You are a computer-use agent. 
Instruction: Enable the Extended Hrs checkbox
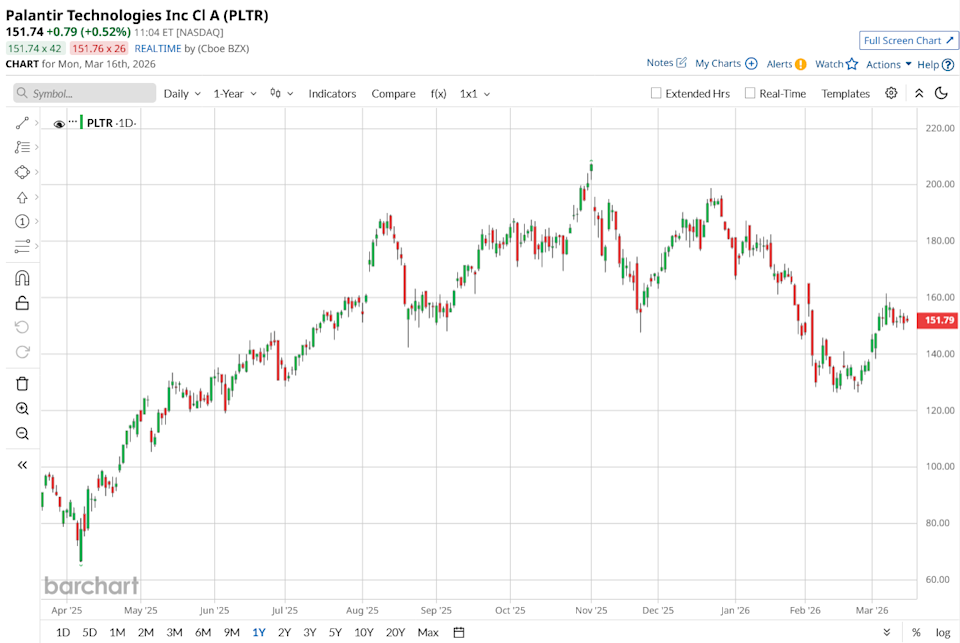pyautogui.click(x=656, y=93)
